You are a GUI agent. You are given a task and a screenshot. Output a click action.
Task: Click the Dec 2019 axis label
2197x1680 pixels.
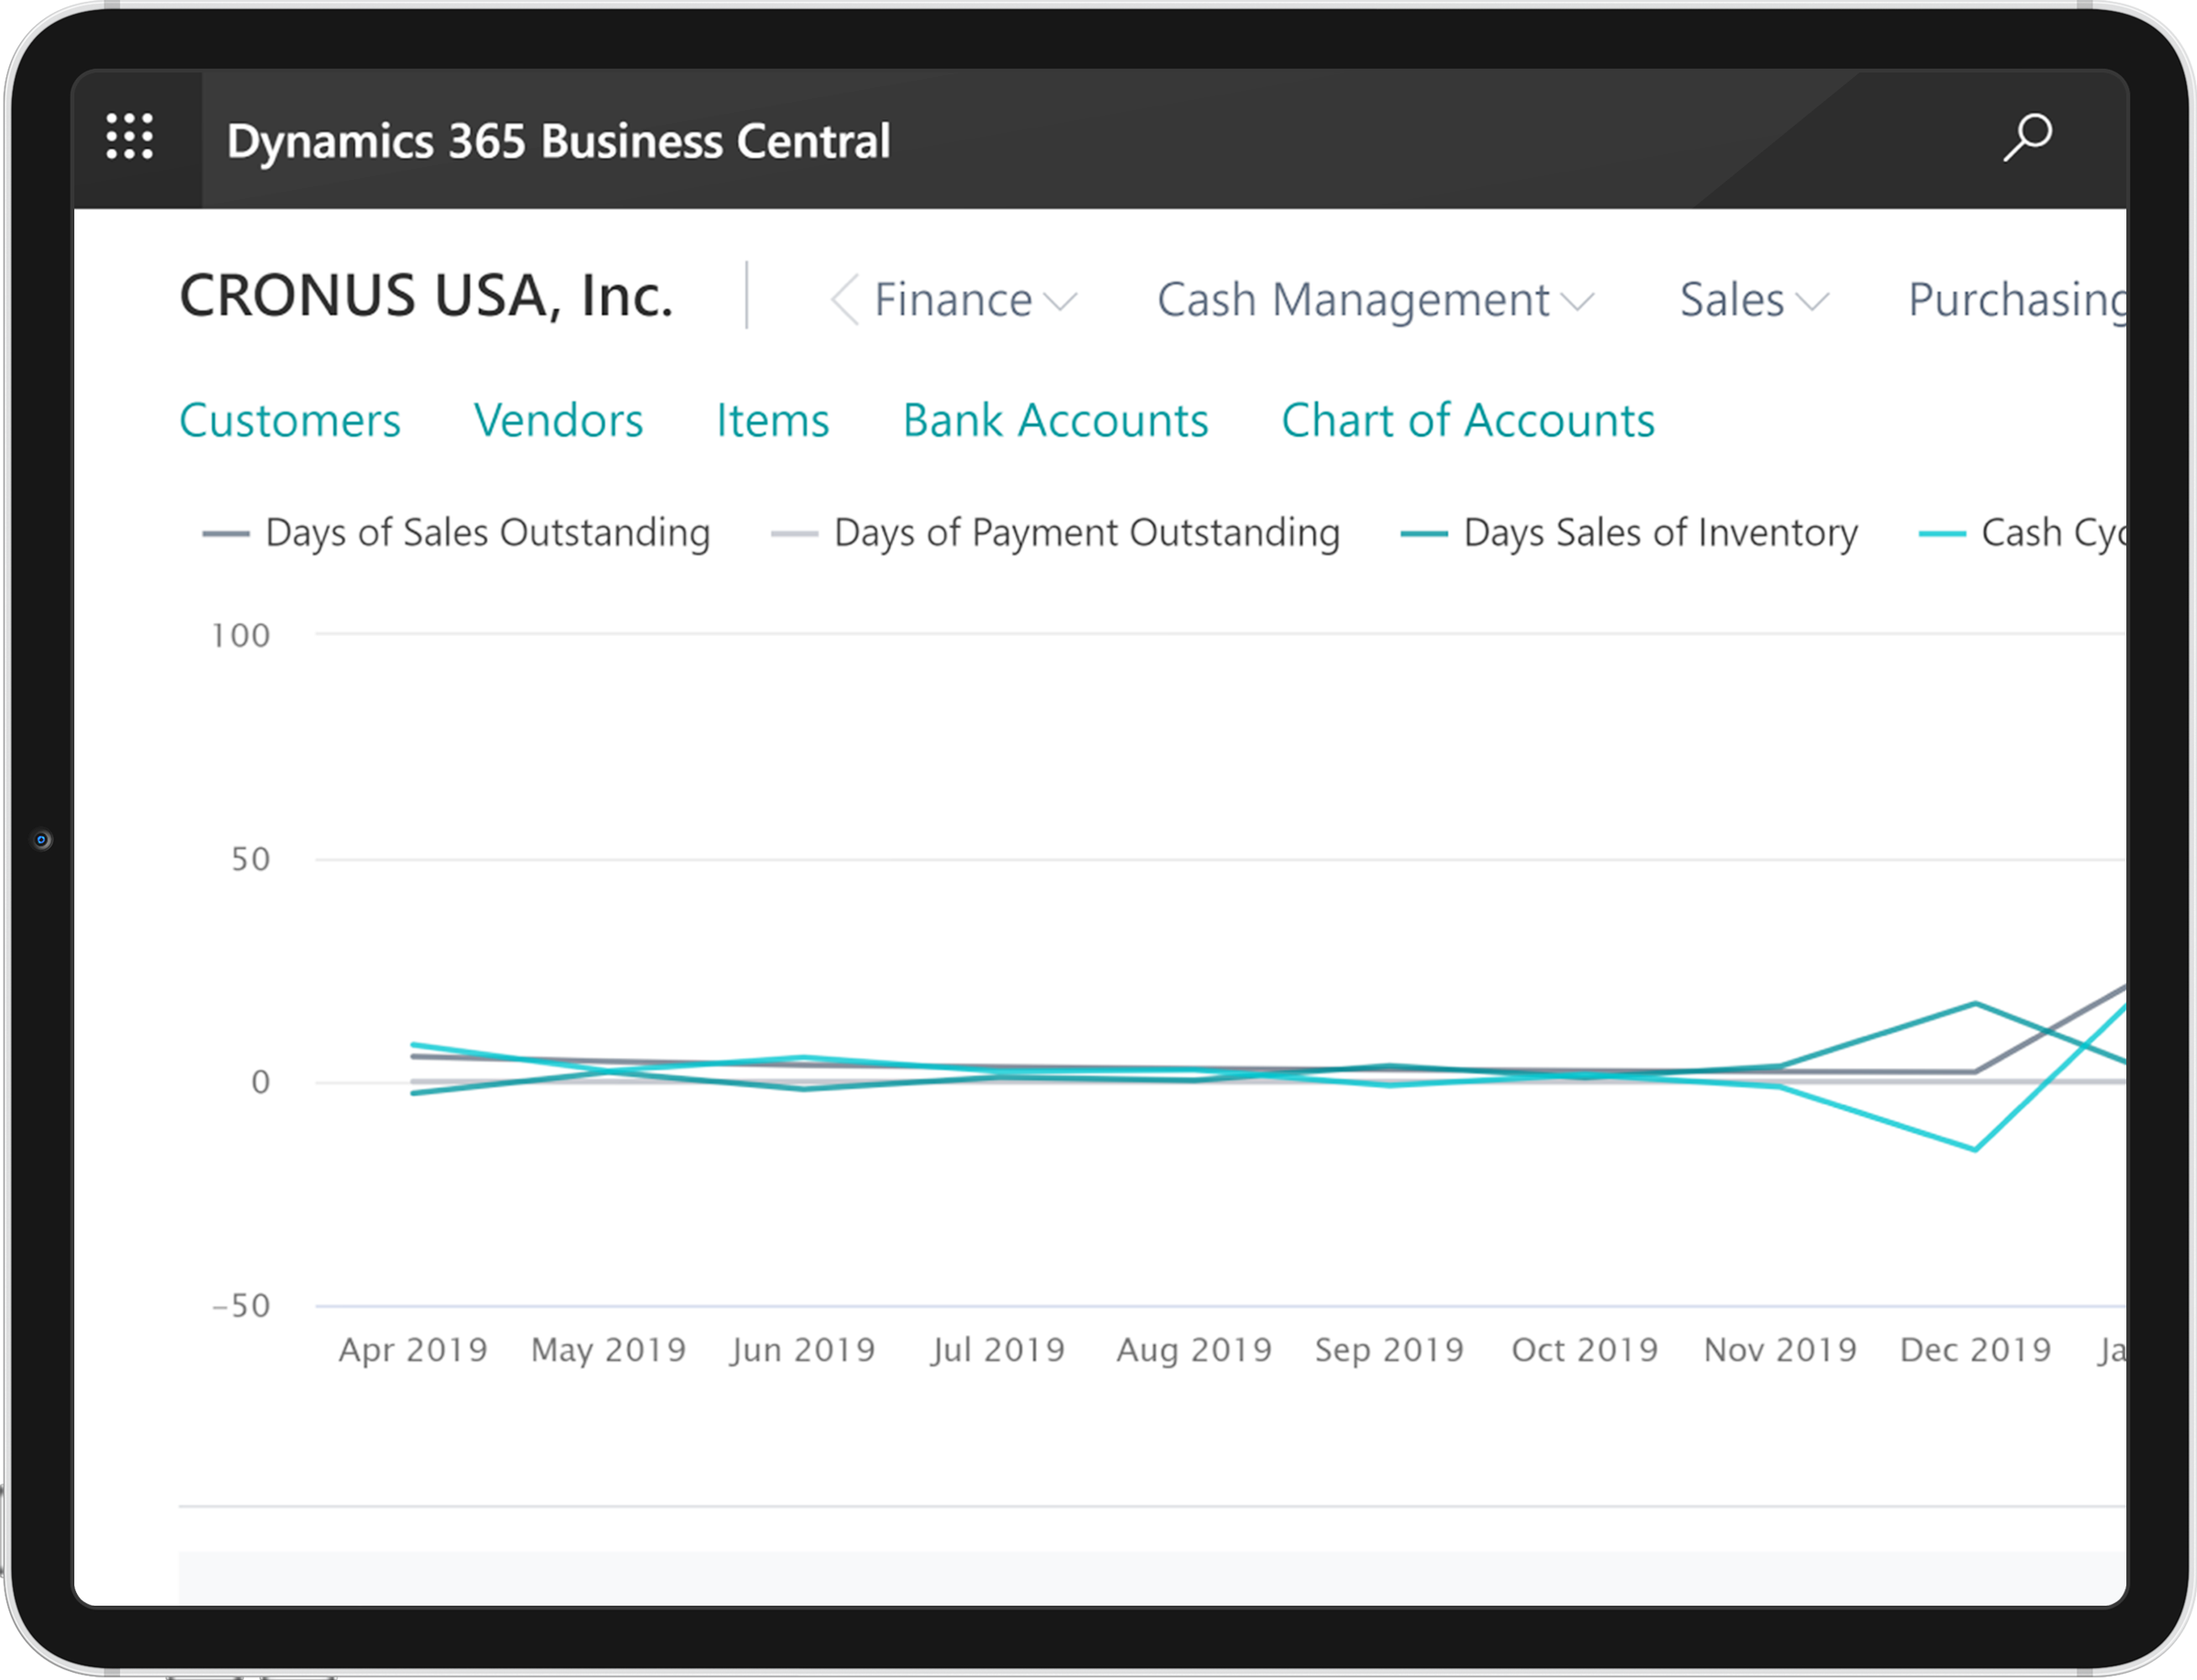click(x=1975, y=1350)
